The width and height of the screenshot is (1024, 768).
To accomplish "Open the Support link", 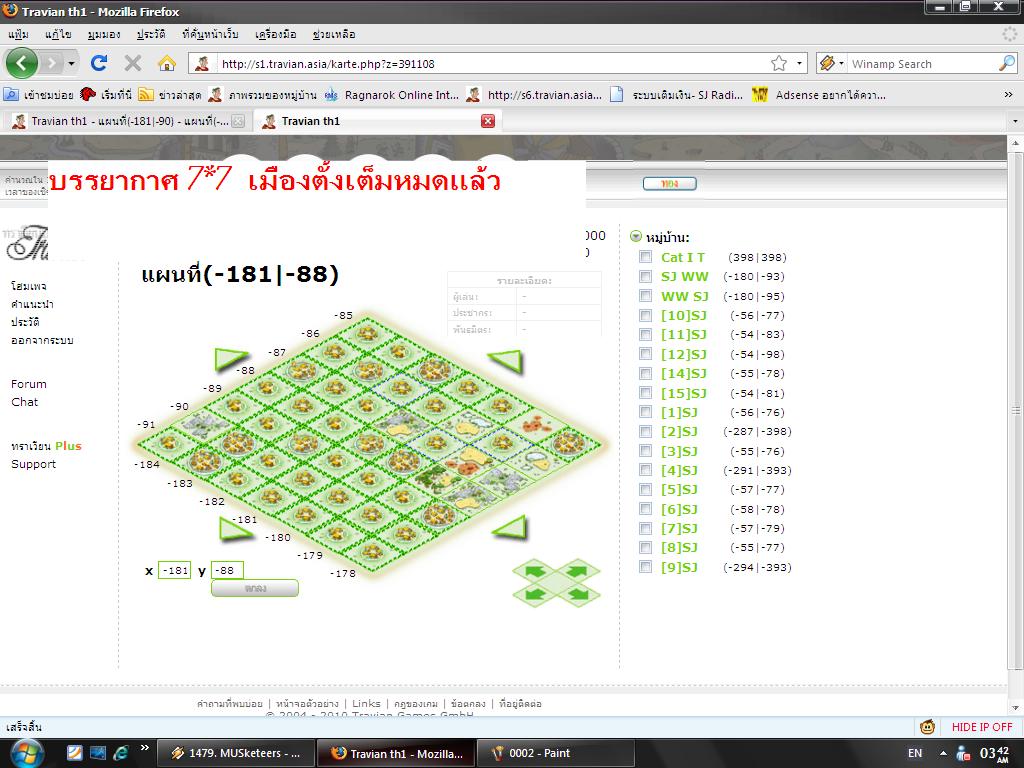I will tap(33, 464).
